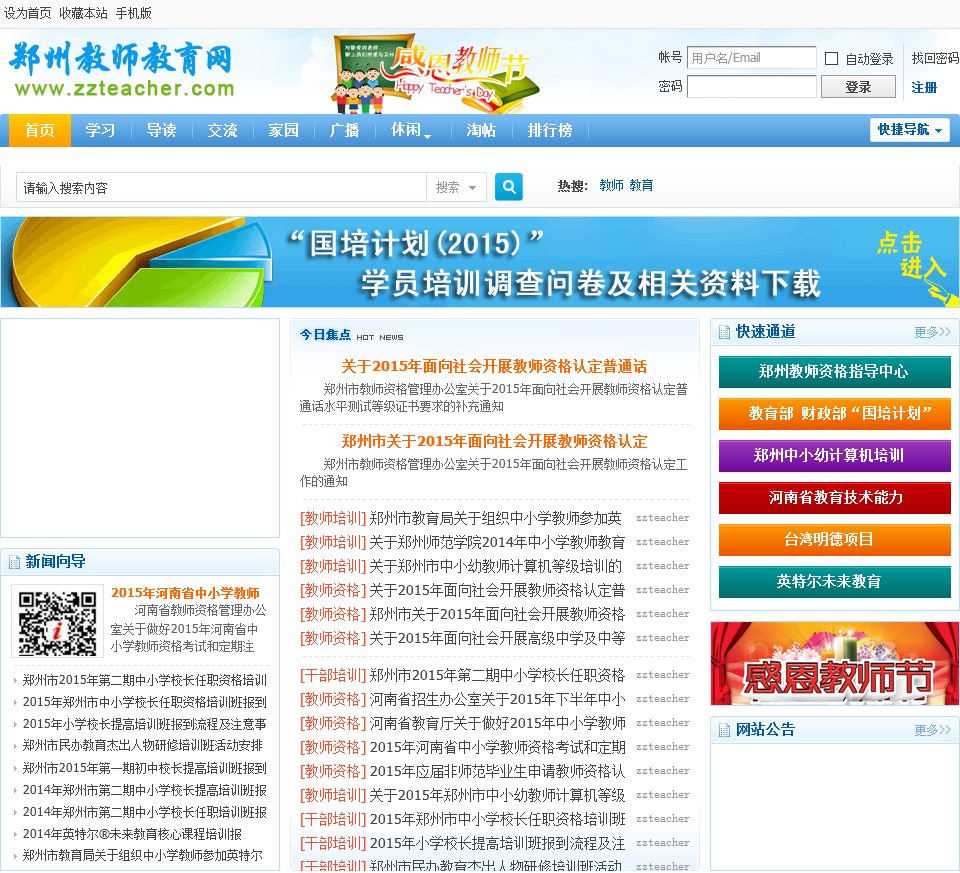Focus the 密码 password field
The height and width of the screenshot is (873, 960).
point(751,86)
